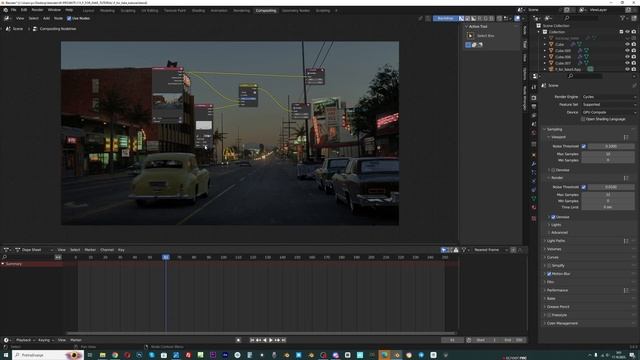
Task: Jump to the first frame
Action: pos(252,340)
